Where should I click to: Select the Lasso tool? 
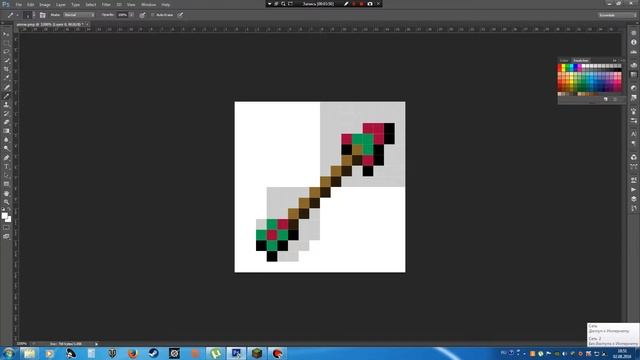6,52
